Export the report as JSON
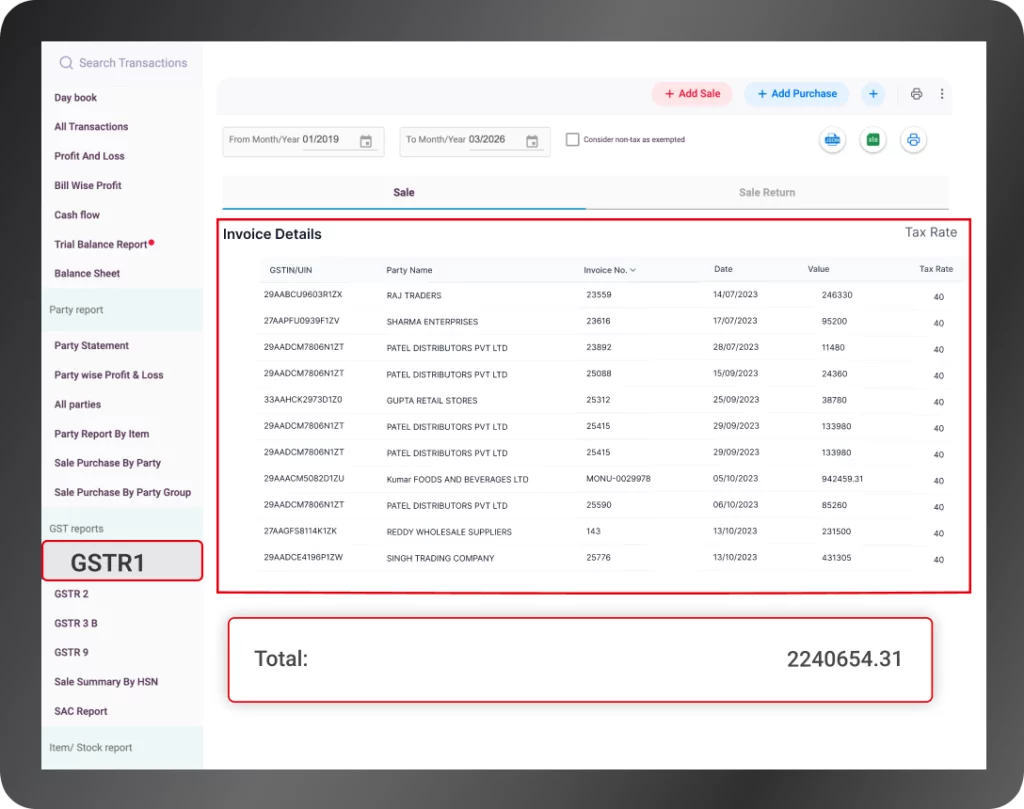 833,140
